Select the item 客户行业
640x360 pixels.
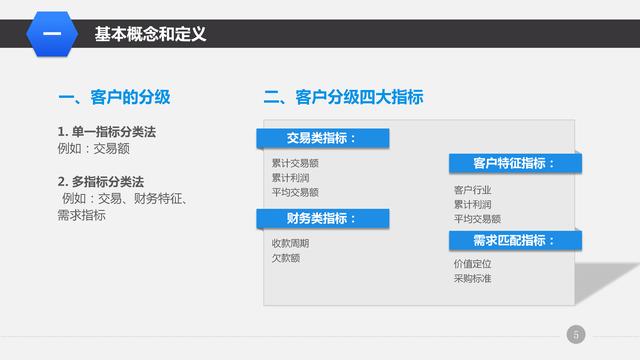coord(473,190)
